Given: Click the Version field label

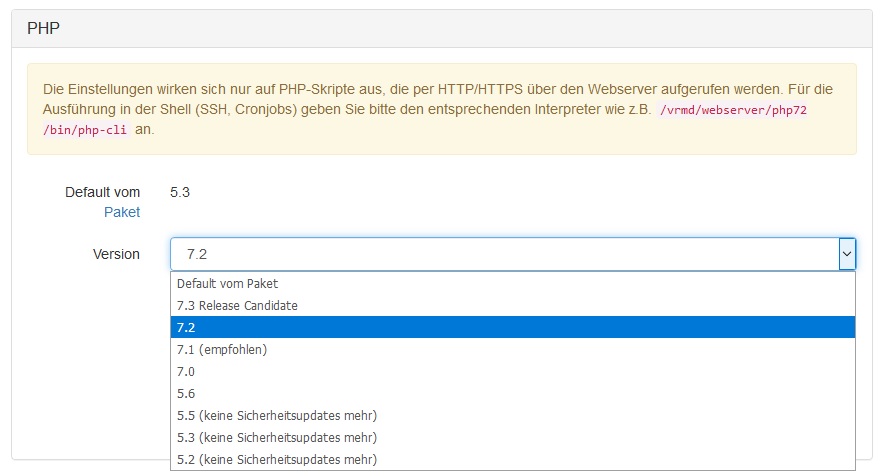Looking at the screenshot, I should [x=116, y=254].
